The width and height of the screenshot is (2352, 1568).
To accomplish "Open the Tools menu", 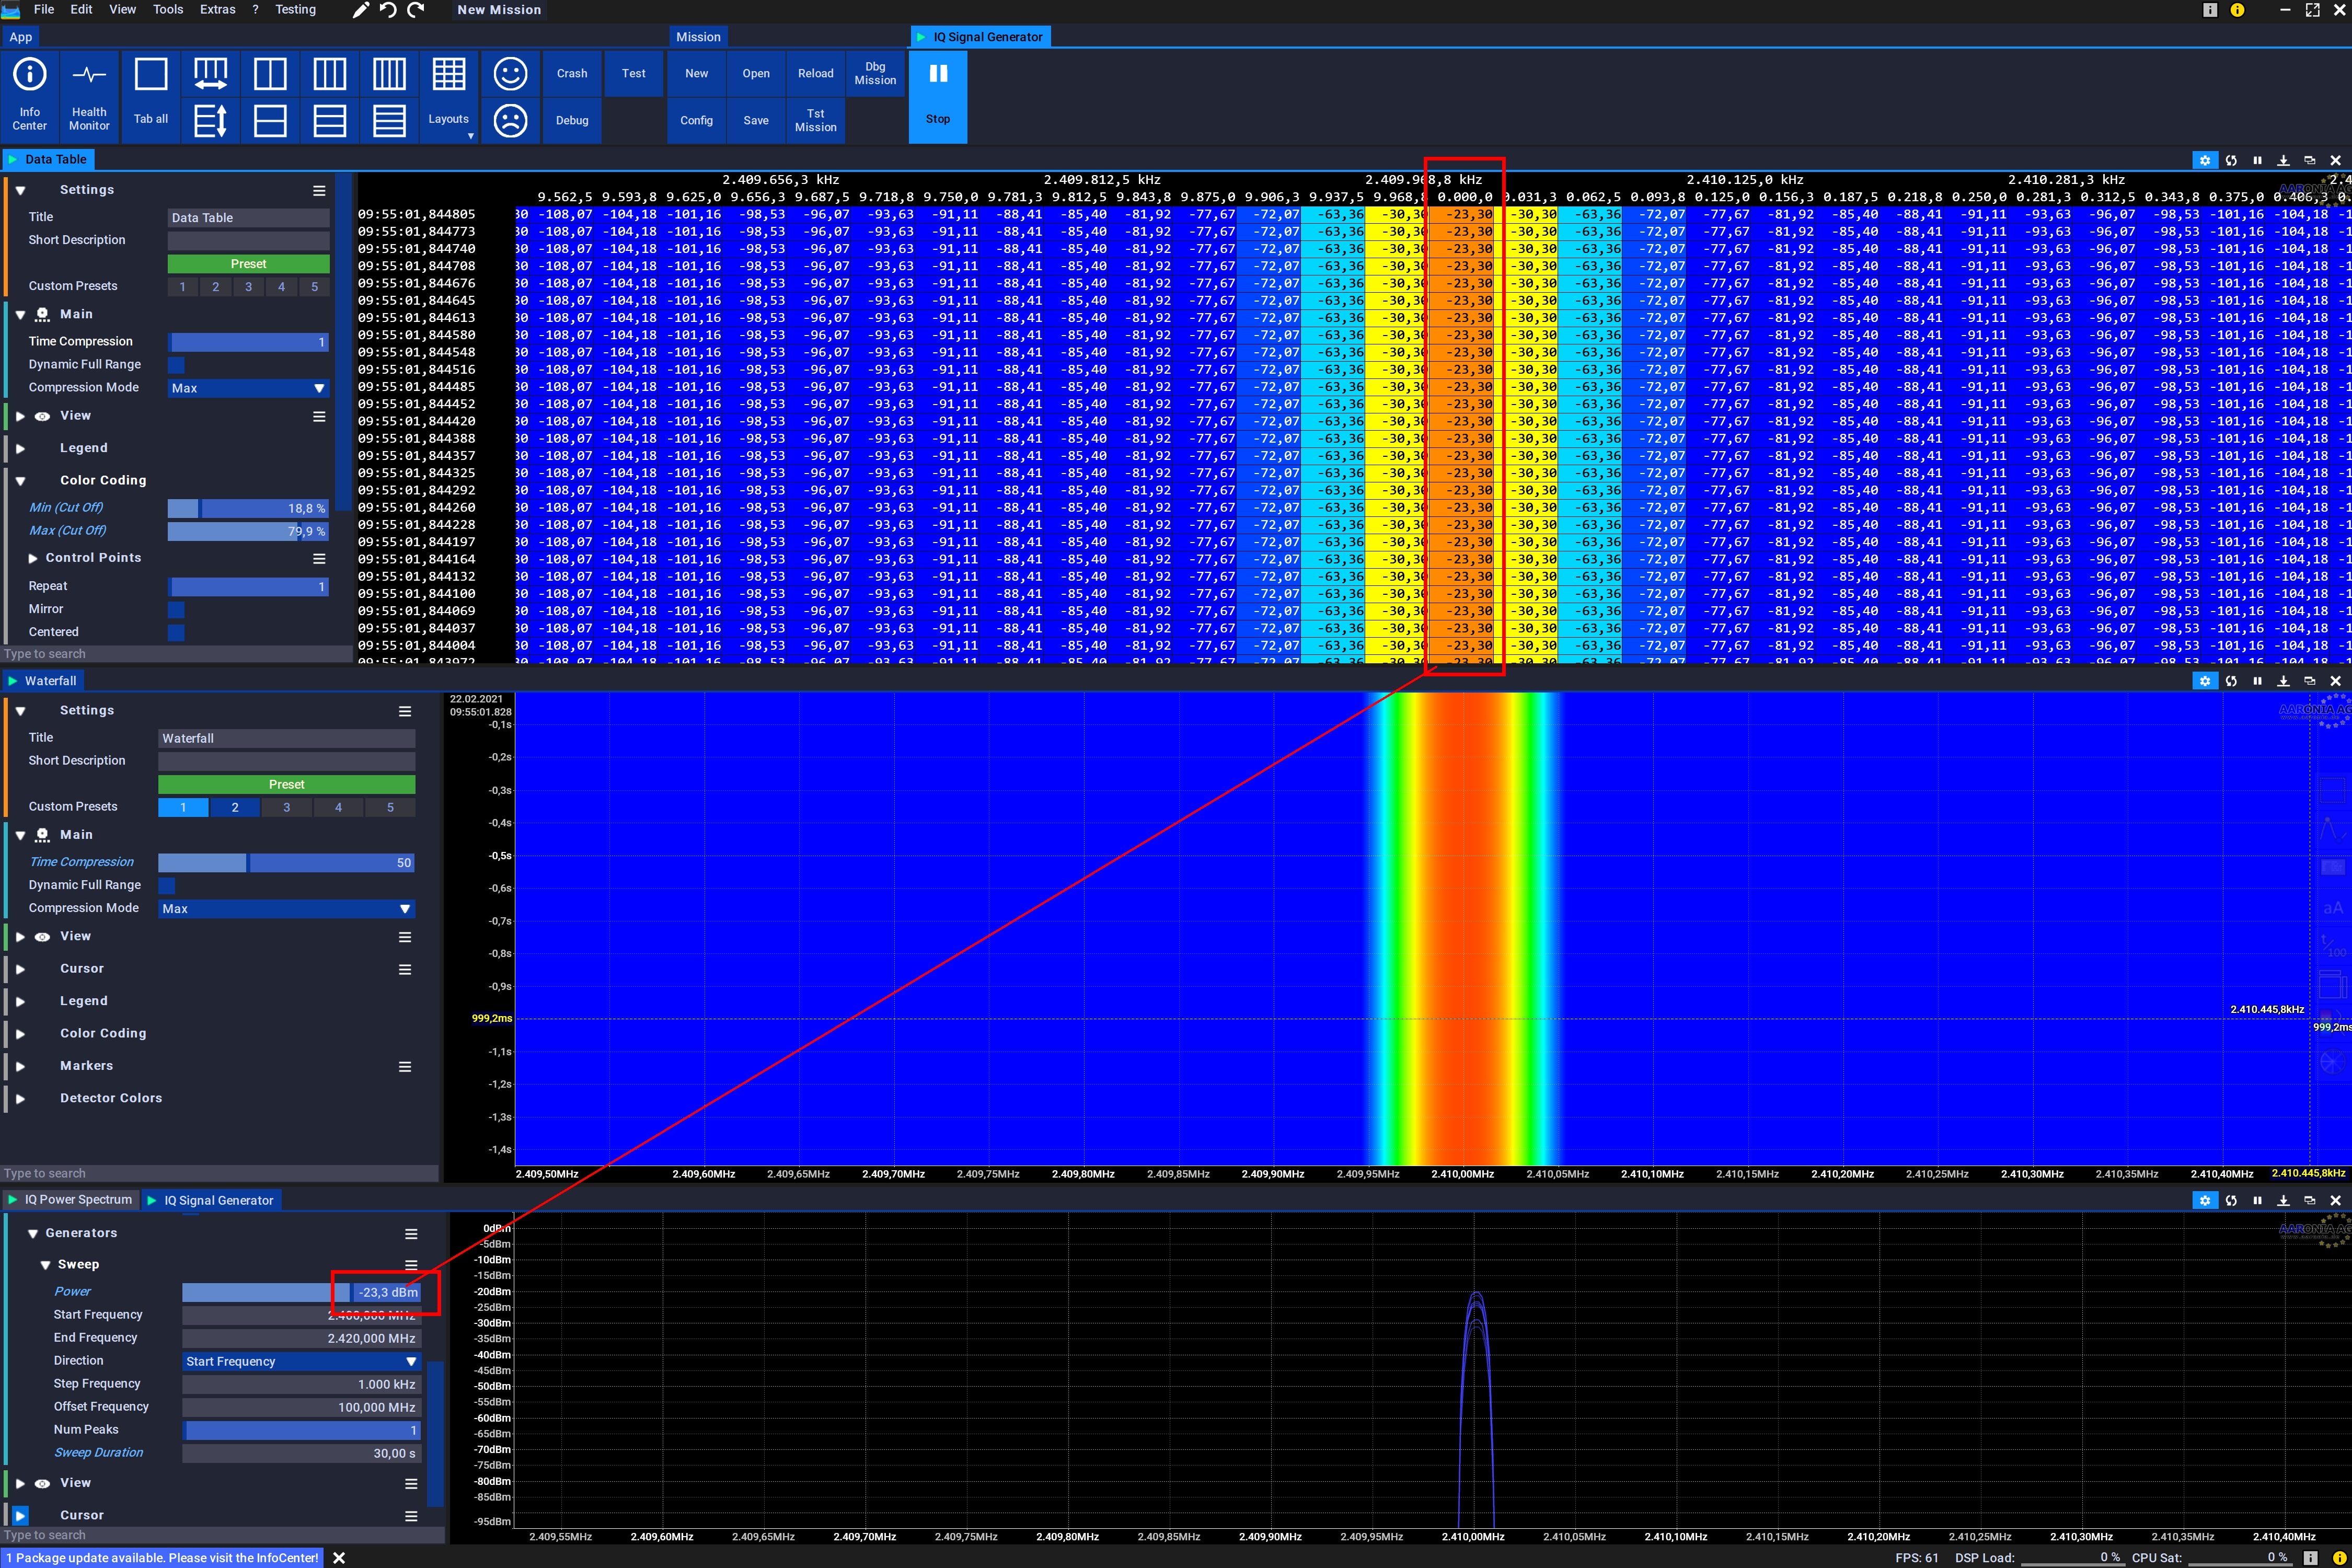I will (167, 10).
